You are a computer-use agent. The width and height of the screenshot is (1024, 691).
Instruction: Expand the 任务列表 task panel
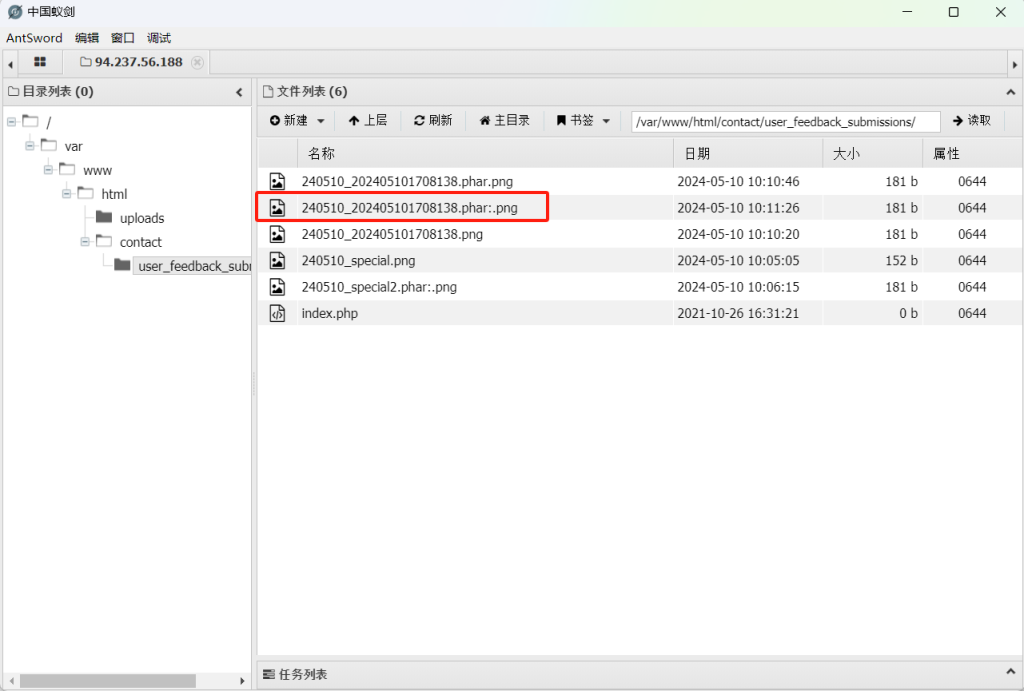[x=1011, y=671]
